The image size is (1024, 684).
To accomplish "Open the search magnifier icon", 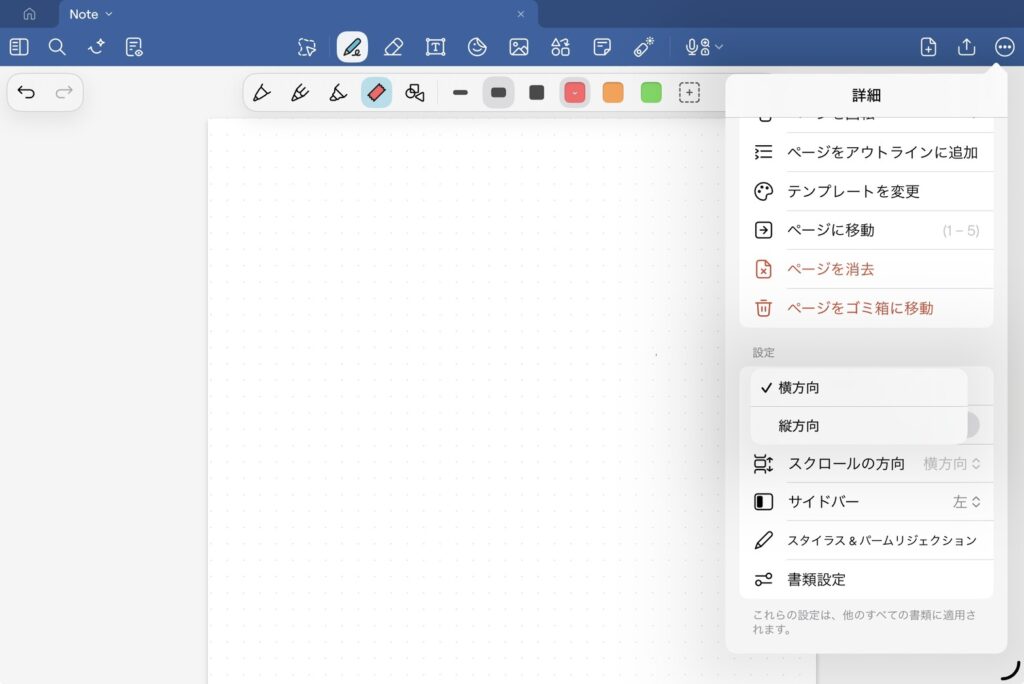I will (57, 47).
